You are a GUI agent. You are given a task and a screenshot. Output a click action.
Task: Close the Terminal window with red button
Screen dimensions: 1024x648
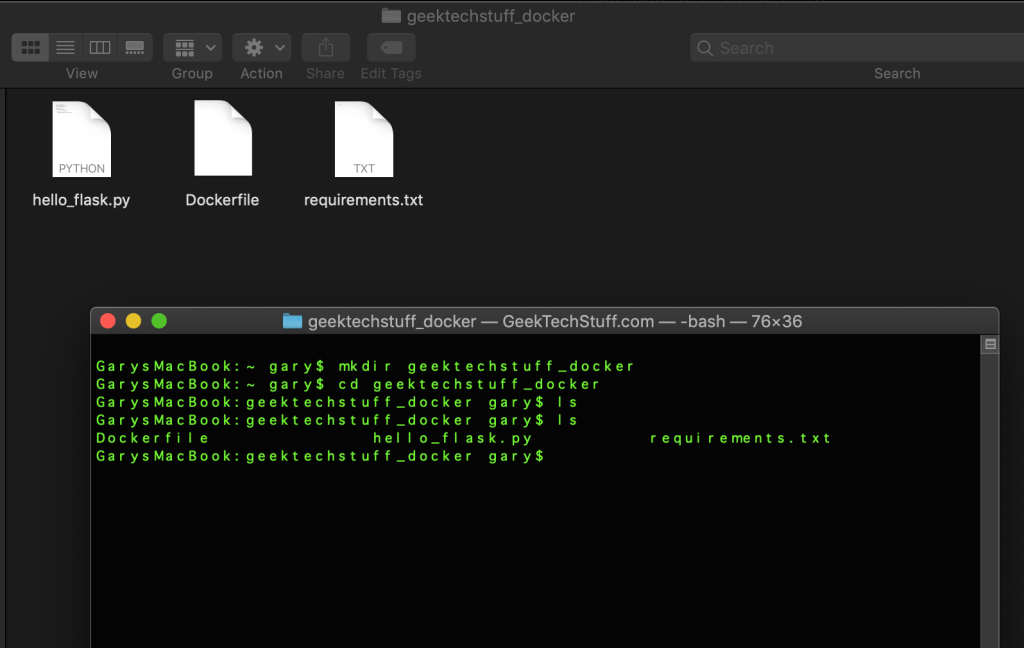click(x=108, y=321)
